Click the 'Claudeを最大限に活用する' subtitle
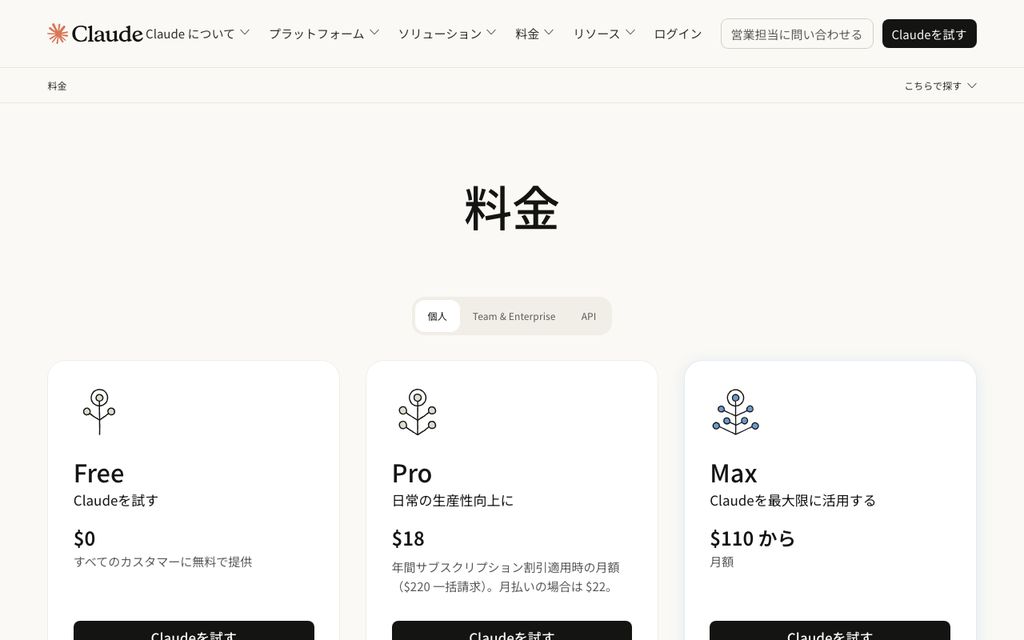Image resolution: width=1024 pixels, height=640 pixels. [x=793, y=500]
